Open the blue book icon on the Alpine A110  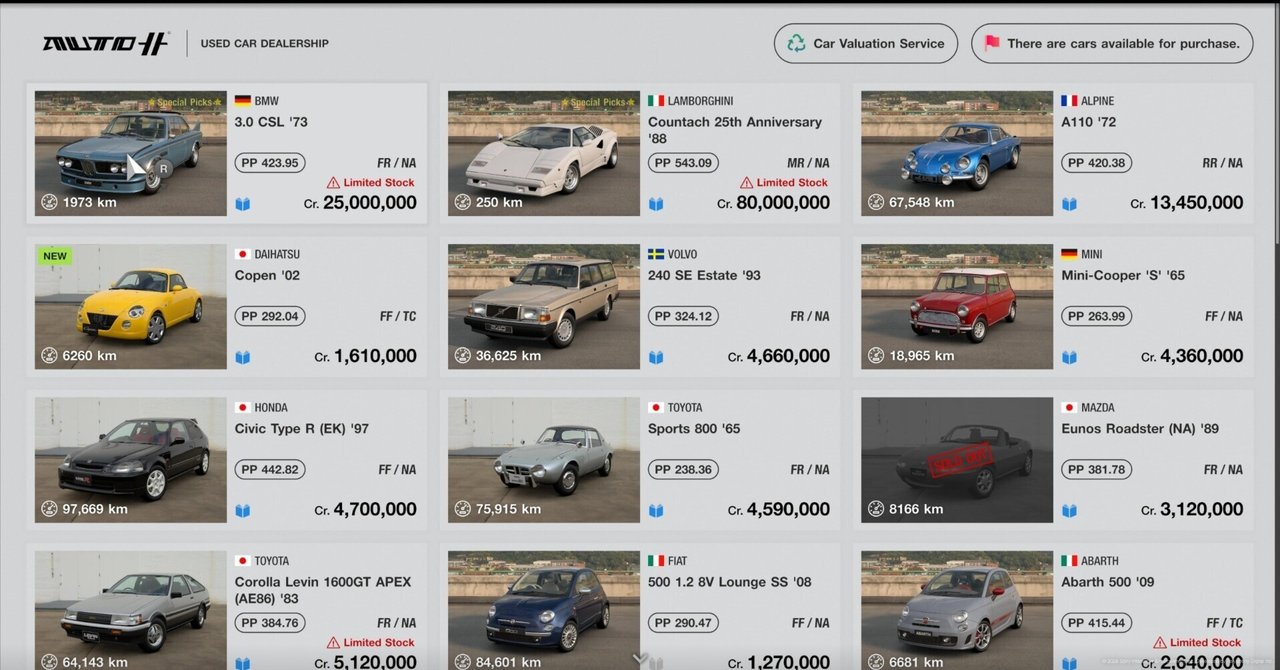pyautogui.click(x=1070, y=202)
